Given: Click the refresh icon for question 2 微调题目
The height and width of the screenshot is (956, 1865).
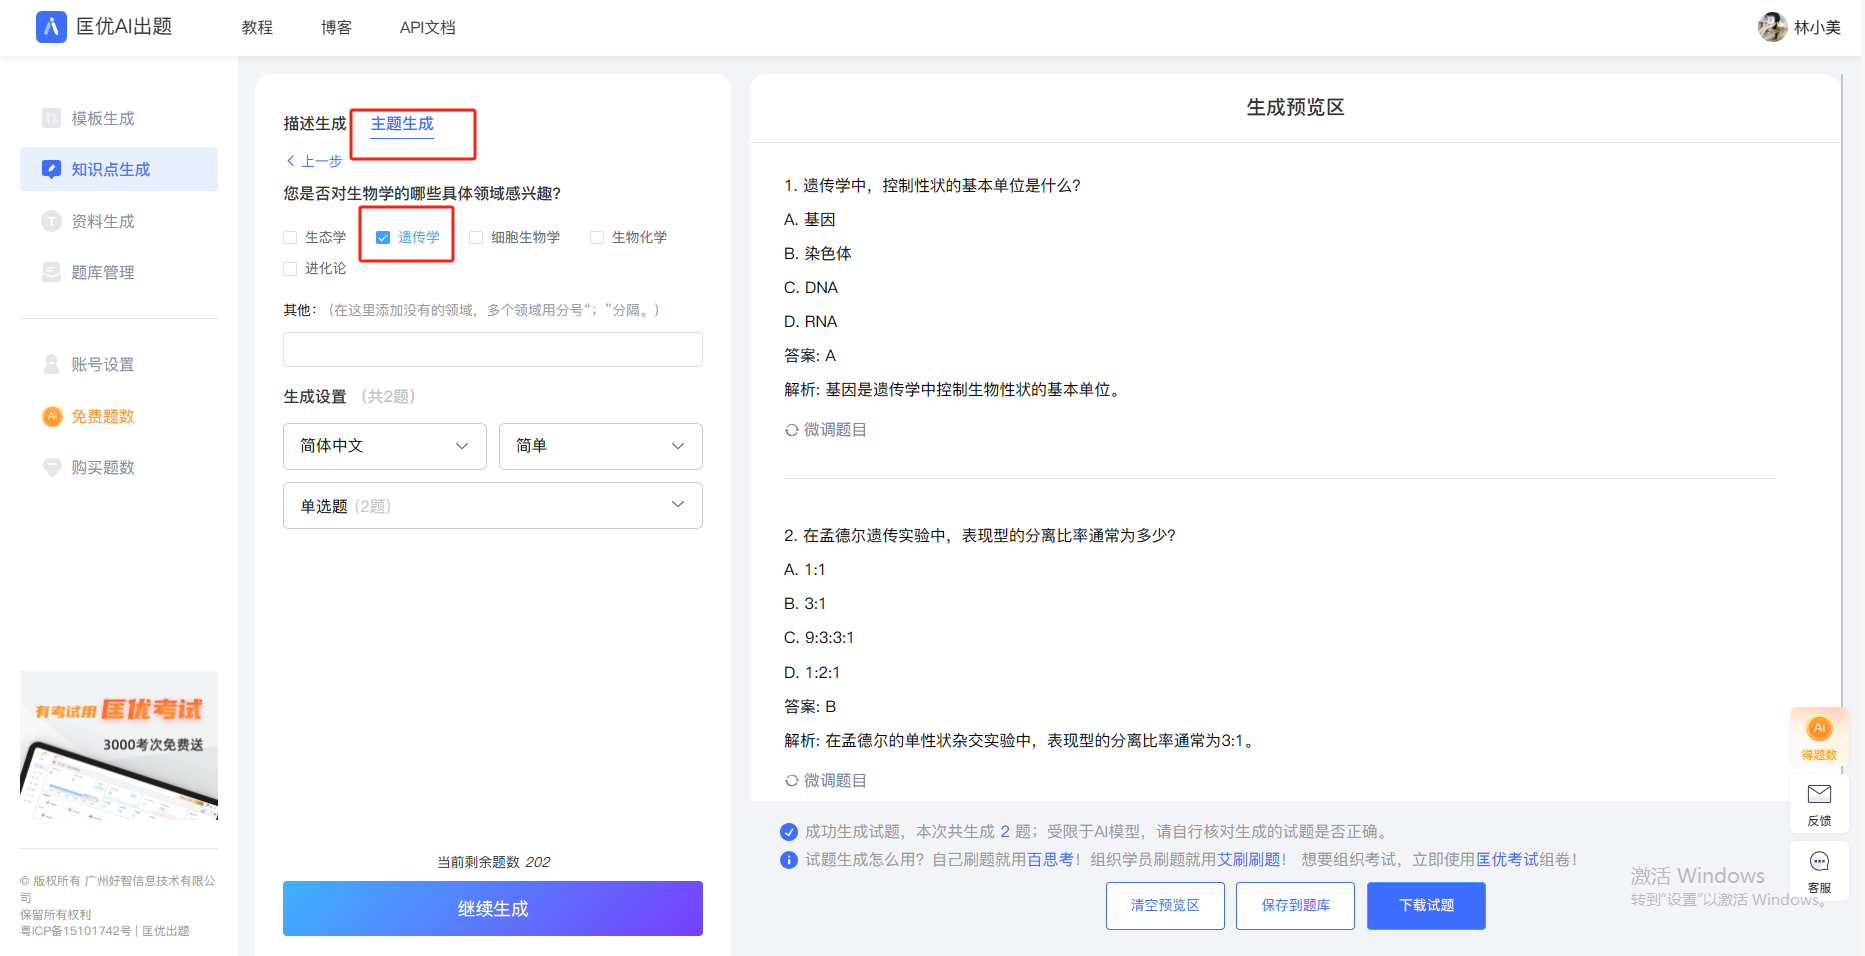Looking at the screenshot, I should pos(791,781).
